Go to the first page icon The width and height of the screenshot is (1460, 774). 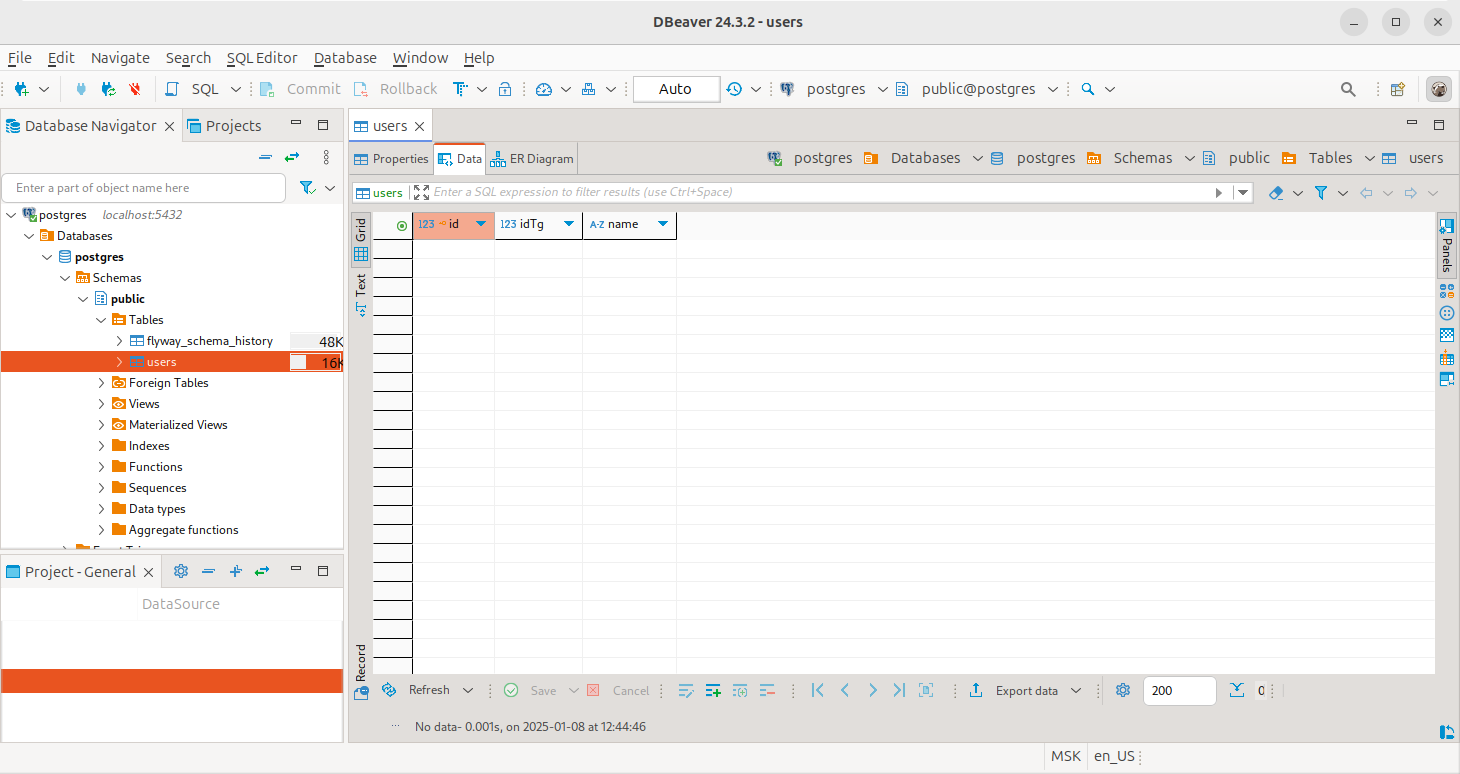(x=818, y=690)
